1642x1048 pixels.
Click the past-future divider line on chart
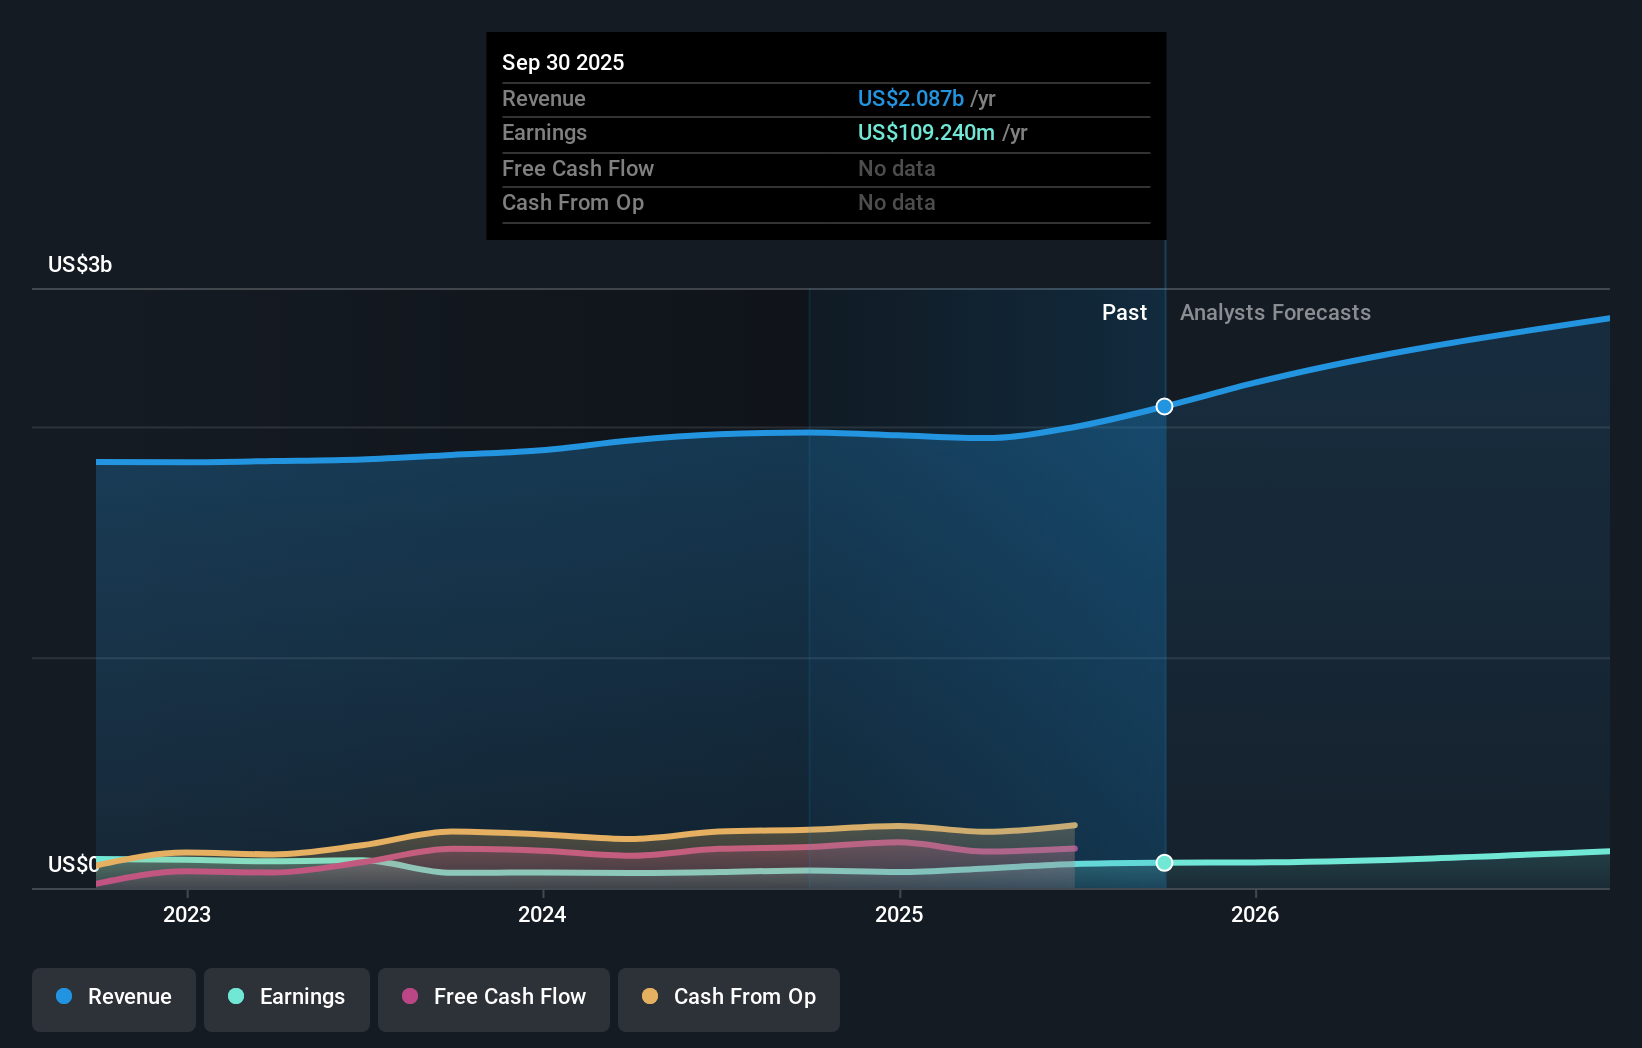tap(1163, 600)
